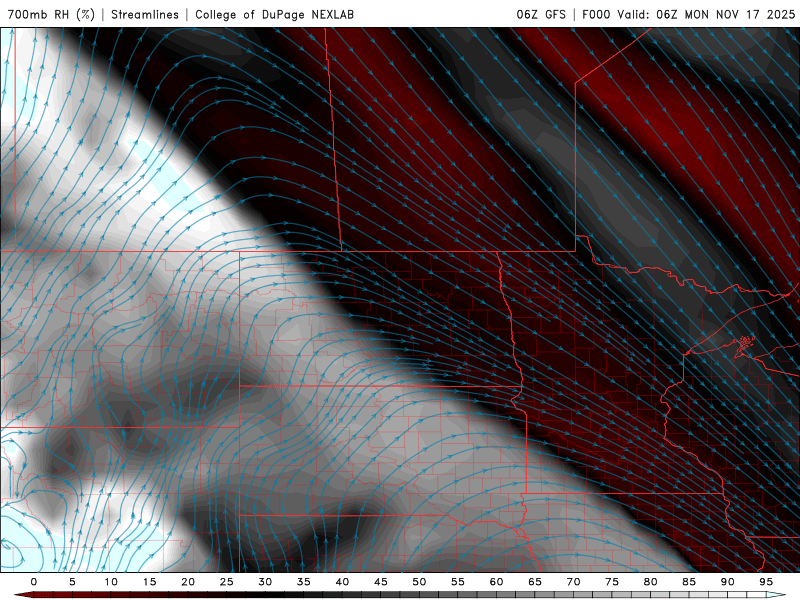Click the '95' value on the RH scale

pyautogui.click(x=766, y=582)
